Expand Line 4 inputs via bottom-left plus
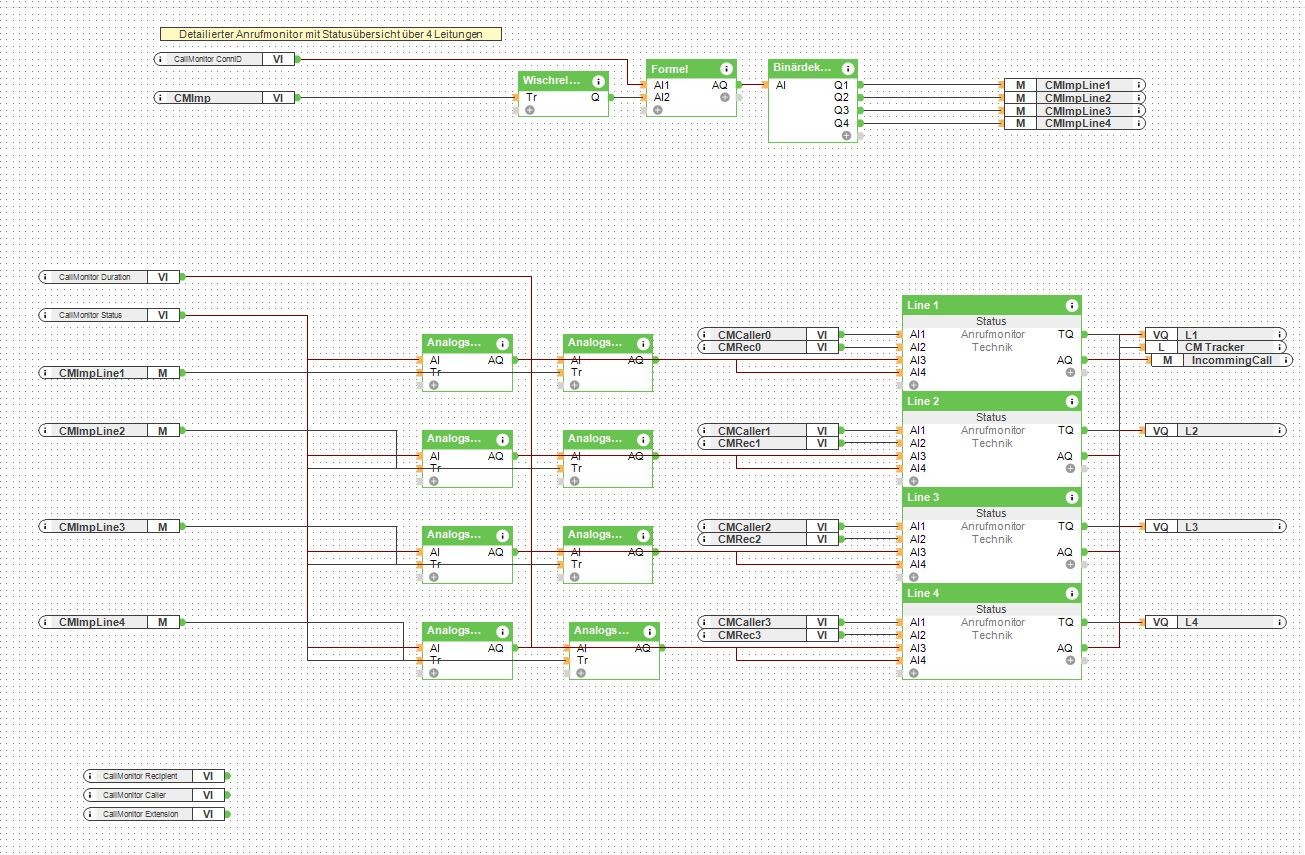 (x=914, y=673)
